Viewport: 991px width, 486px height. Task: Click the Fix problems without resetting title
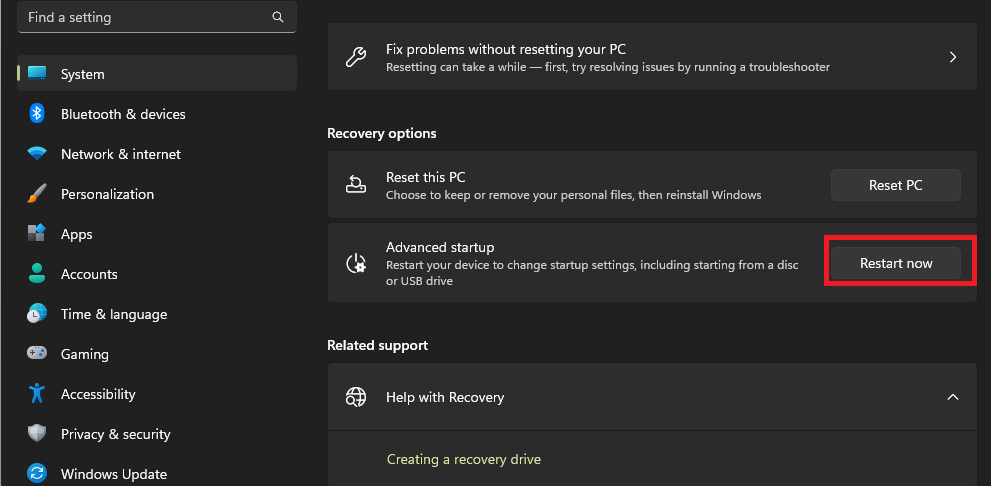click(506, 49)
